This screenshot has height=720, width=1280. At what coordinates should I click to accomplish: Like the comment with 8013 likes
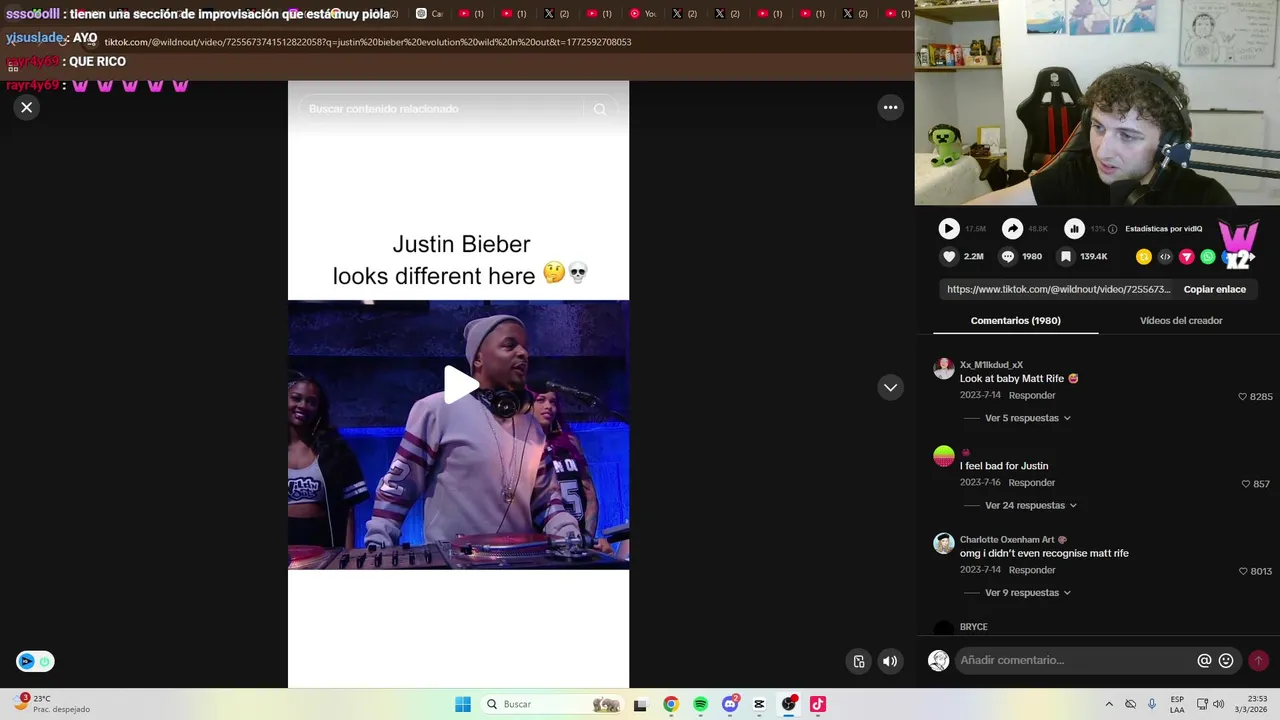click(x=1243, y=571)
